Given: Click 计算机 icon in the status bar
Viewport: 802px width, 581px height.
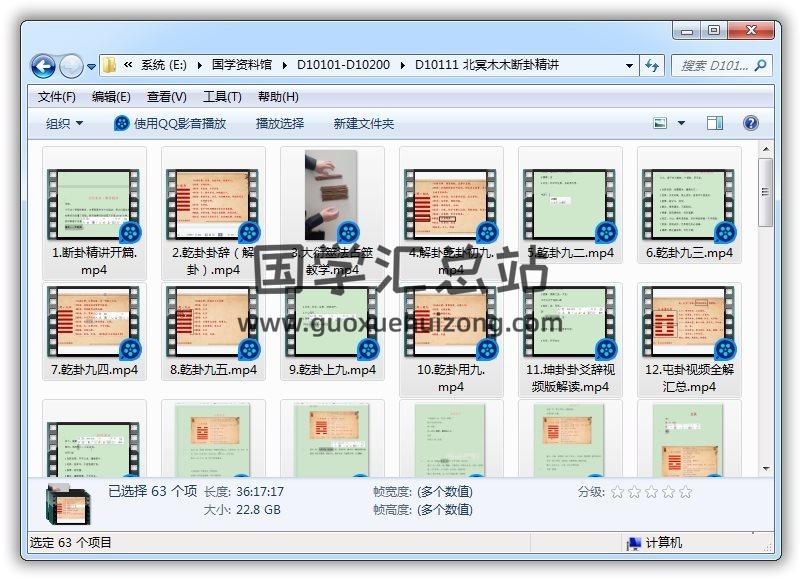Looking at the screenshot, I should tap(634, 543).
